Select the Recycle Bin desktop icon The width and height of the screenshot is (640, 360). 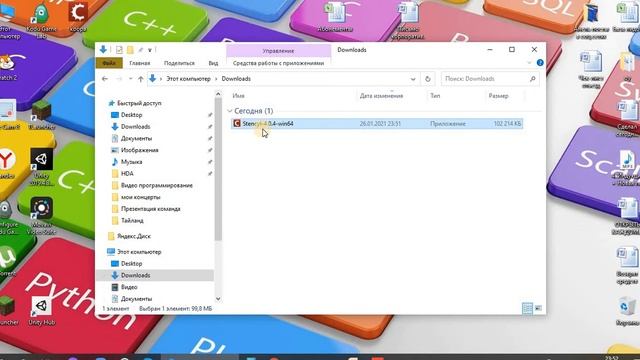pyautogui.click(x=627, y=312)
